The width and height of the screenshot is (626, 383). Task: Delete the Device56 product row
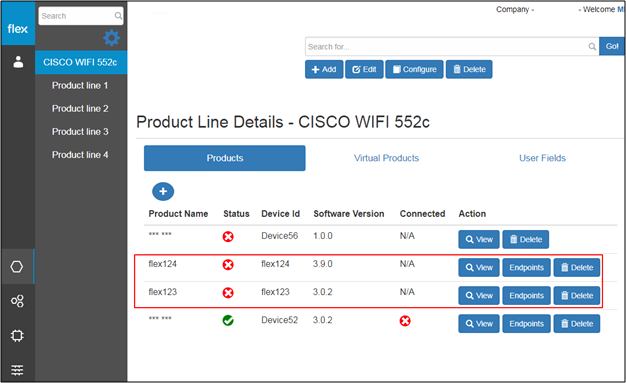point(525,240)
